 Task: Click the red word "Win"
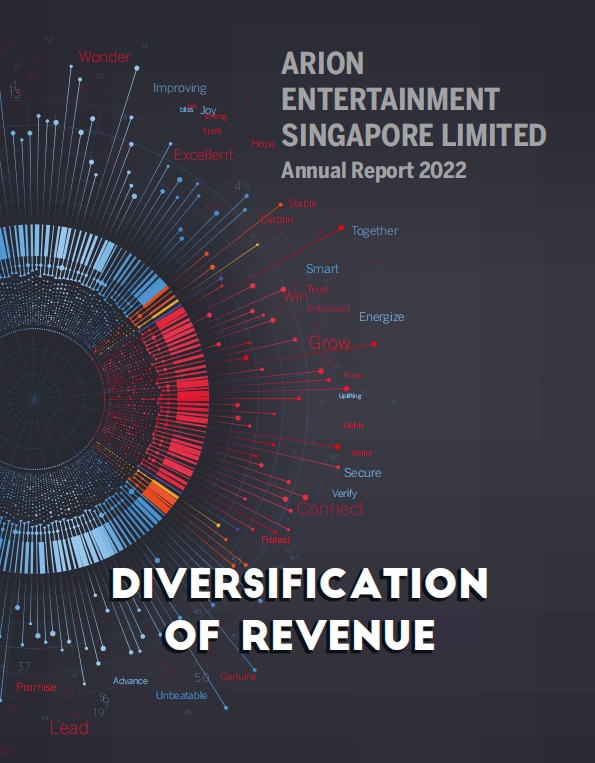coord(295,296)
